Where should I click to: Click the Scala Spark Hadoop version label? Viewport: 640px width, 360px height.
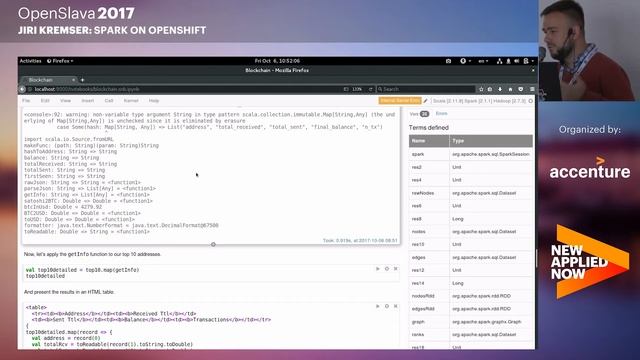click(x=480, y=101)
